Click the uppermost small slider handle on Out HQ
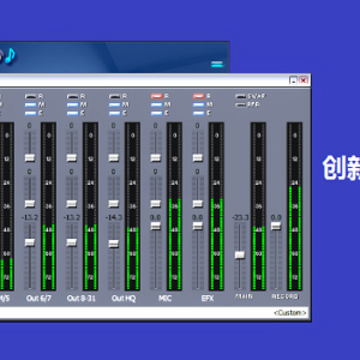The image size is (360, 360). click(114, 158)
